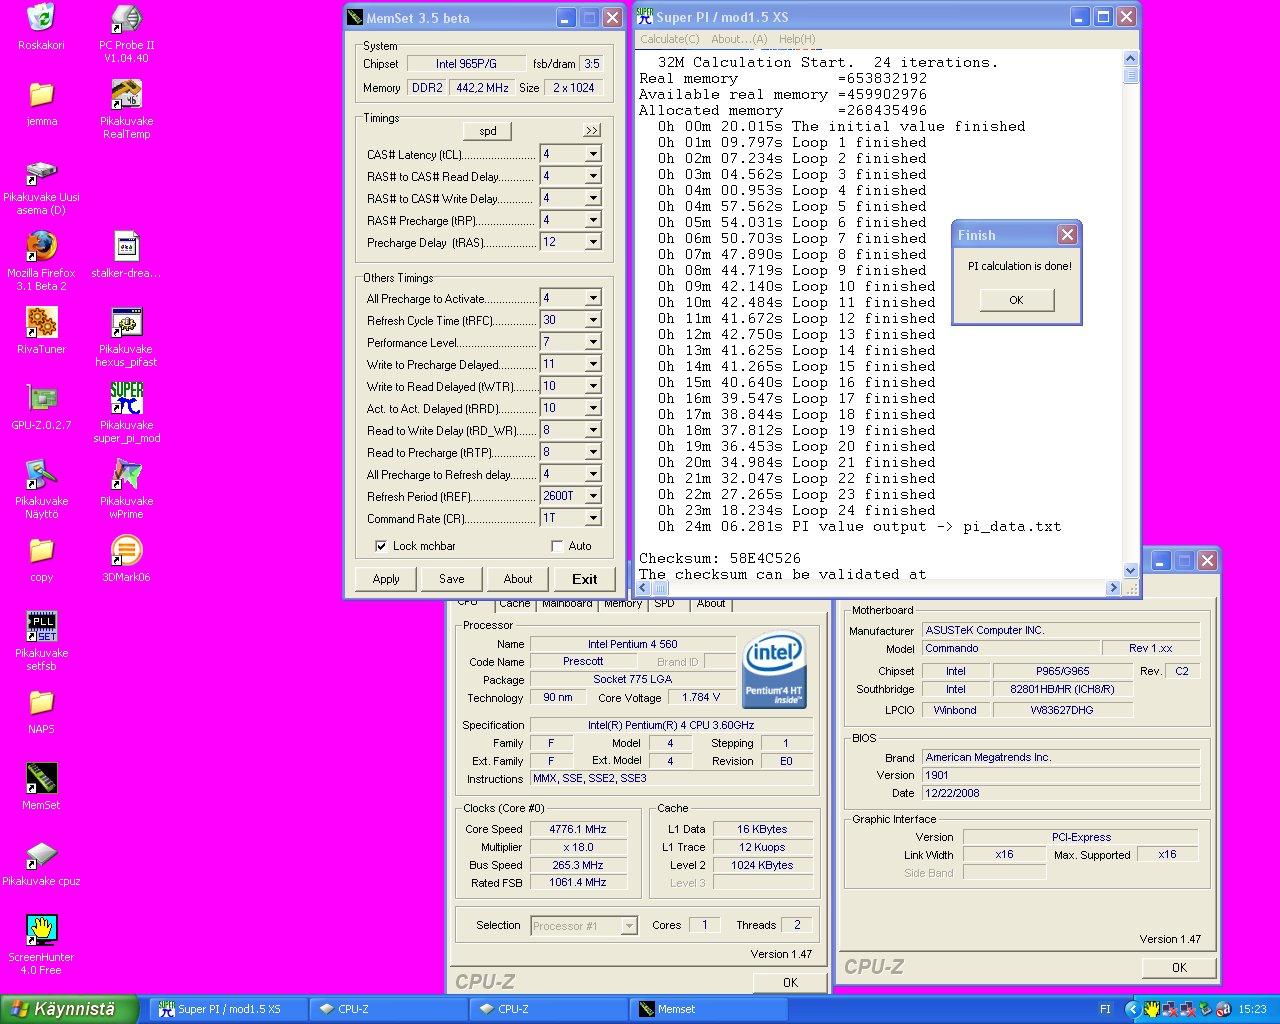Expand Write to Read Delayed (tWTR) dropdown
1280x1024 pixels.
pyautogui.click(x=593, y=386)
